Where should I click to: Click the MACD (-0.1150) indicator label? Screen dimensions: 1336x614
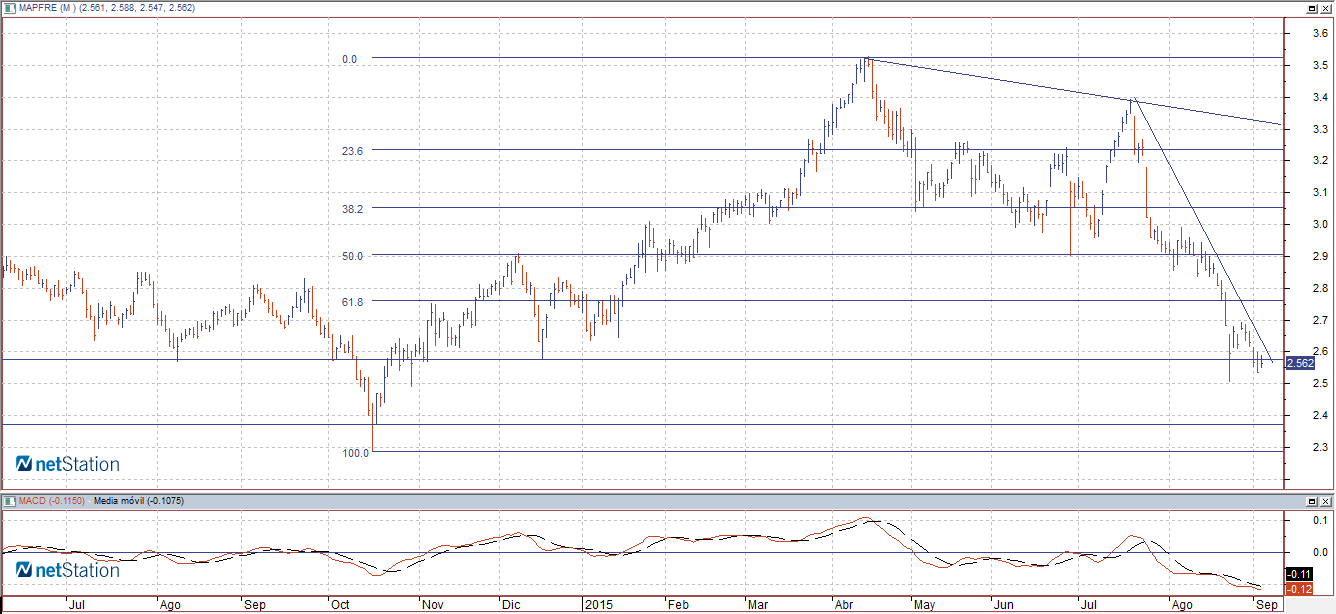pyautogui.click(x=53, y=500)
